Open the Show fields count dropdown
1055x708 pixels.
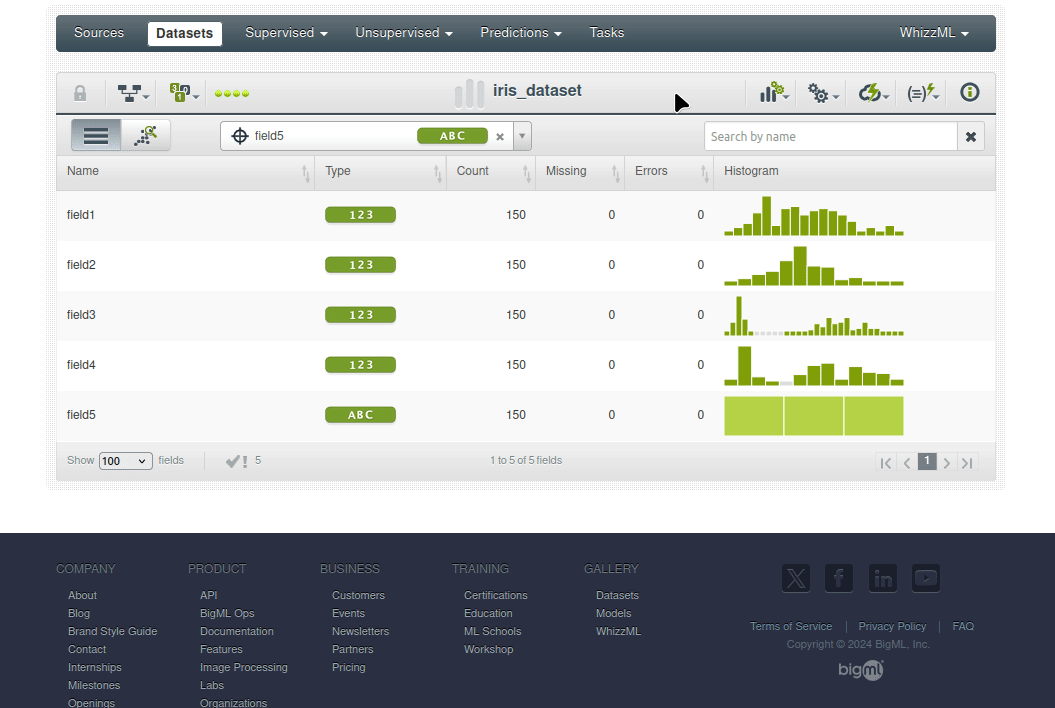point(125,461)
